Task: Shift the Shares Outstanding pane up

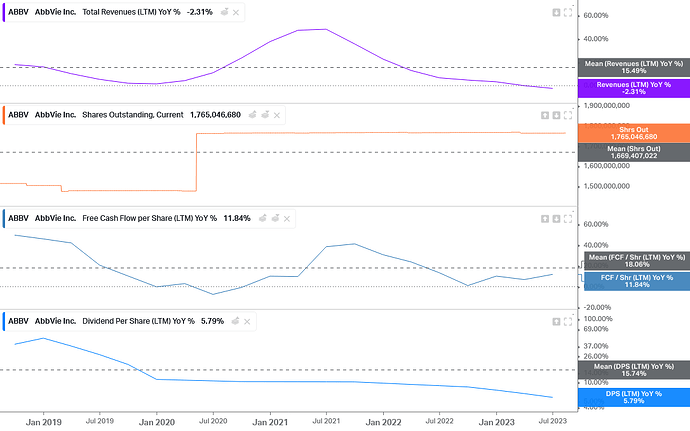Action: pos(545,115)
